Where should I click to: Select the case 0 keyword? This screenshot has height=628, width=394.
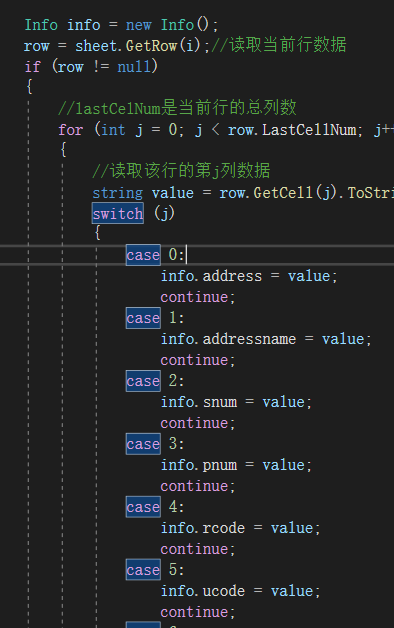143,255
